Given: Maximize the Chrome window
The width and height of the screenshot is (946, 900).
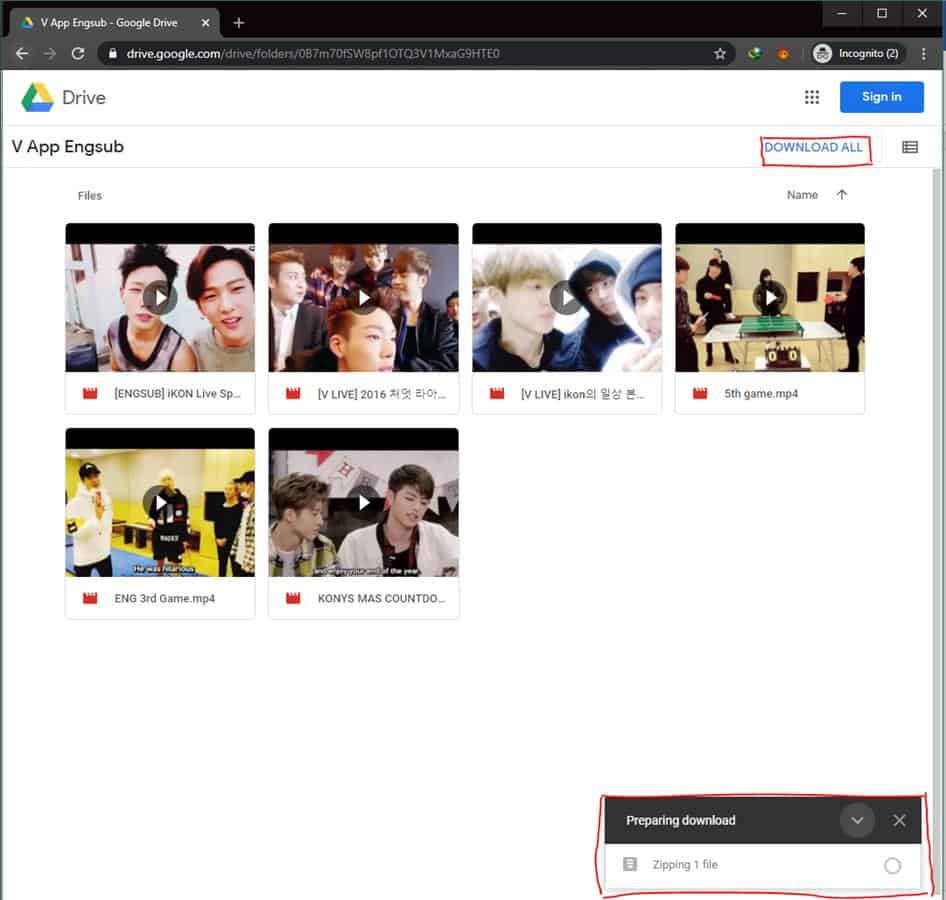Looking at the screenshot, I should pyautogui.click(x=882, y=13).
